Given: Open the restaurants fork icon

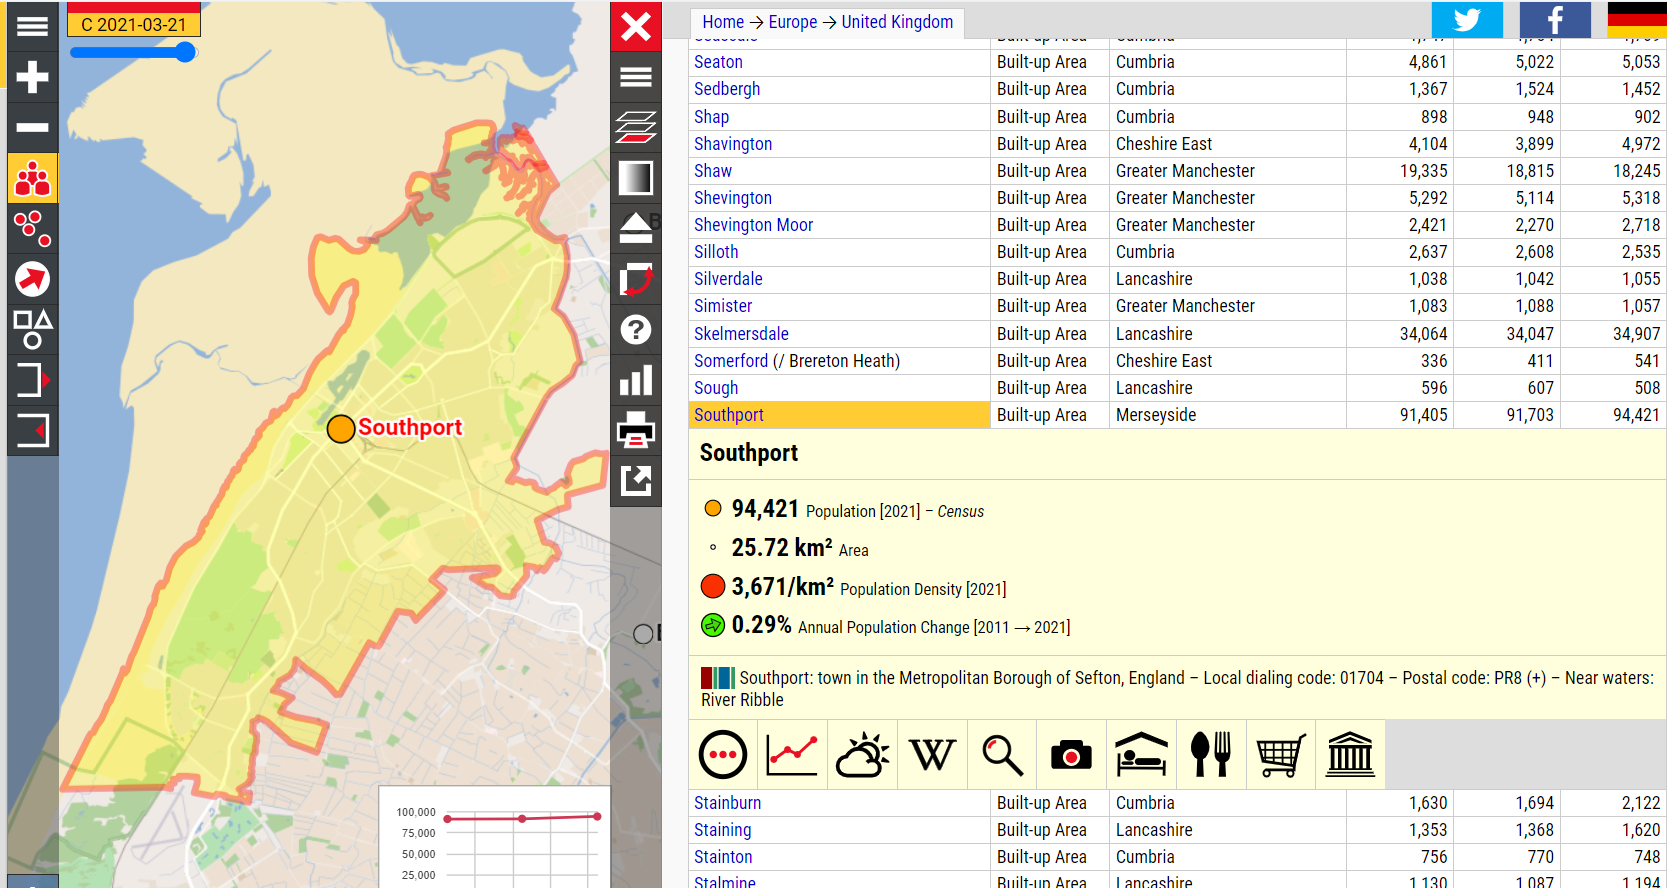Looking at the screenshot, I should coord(1211,755).
